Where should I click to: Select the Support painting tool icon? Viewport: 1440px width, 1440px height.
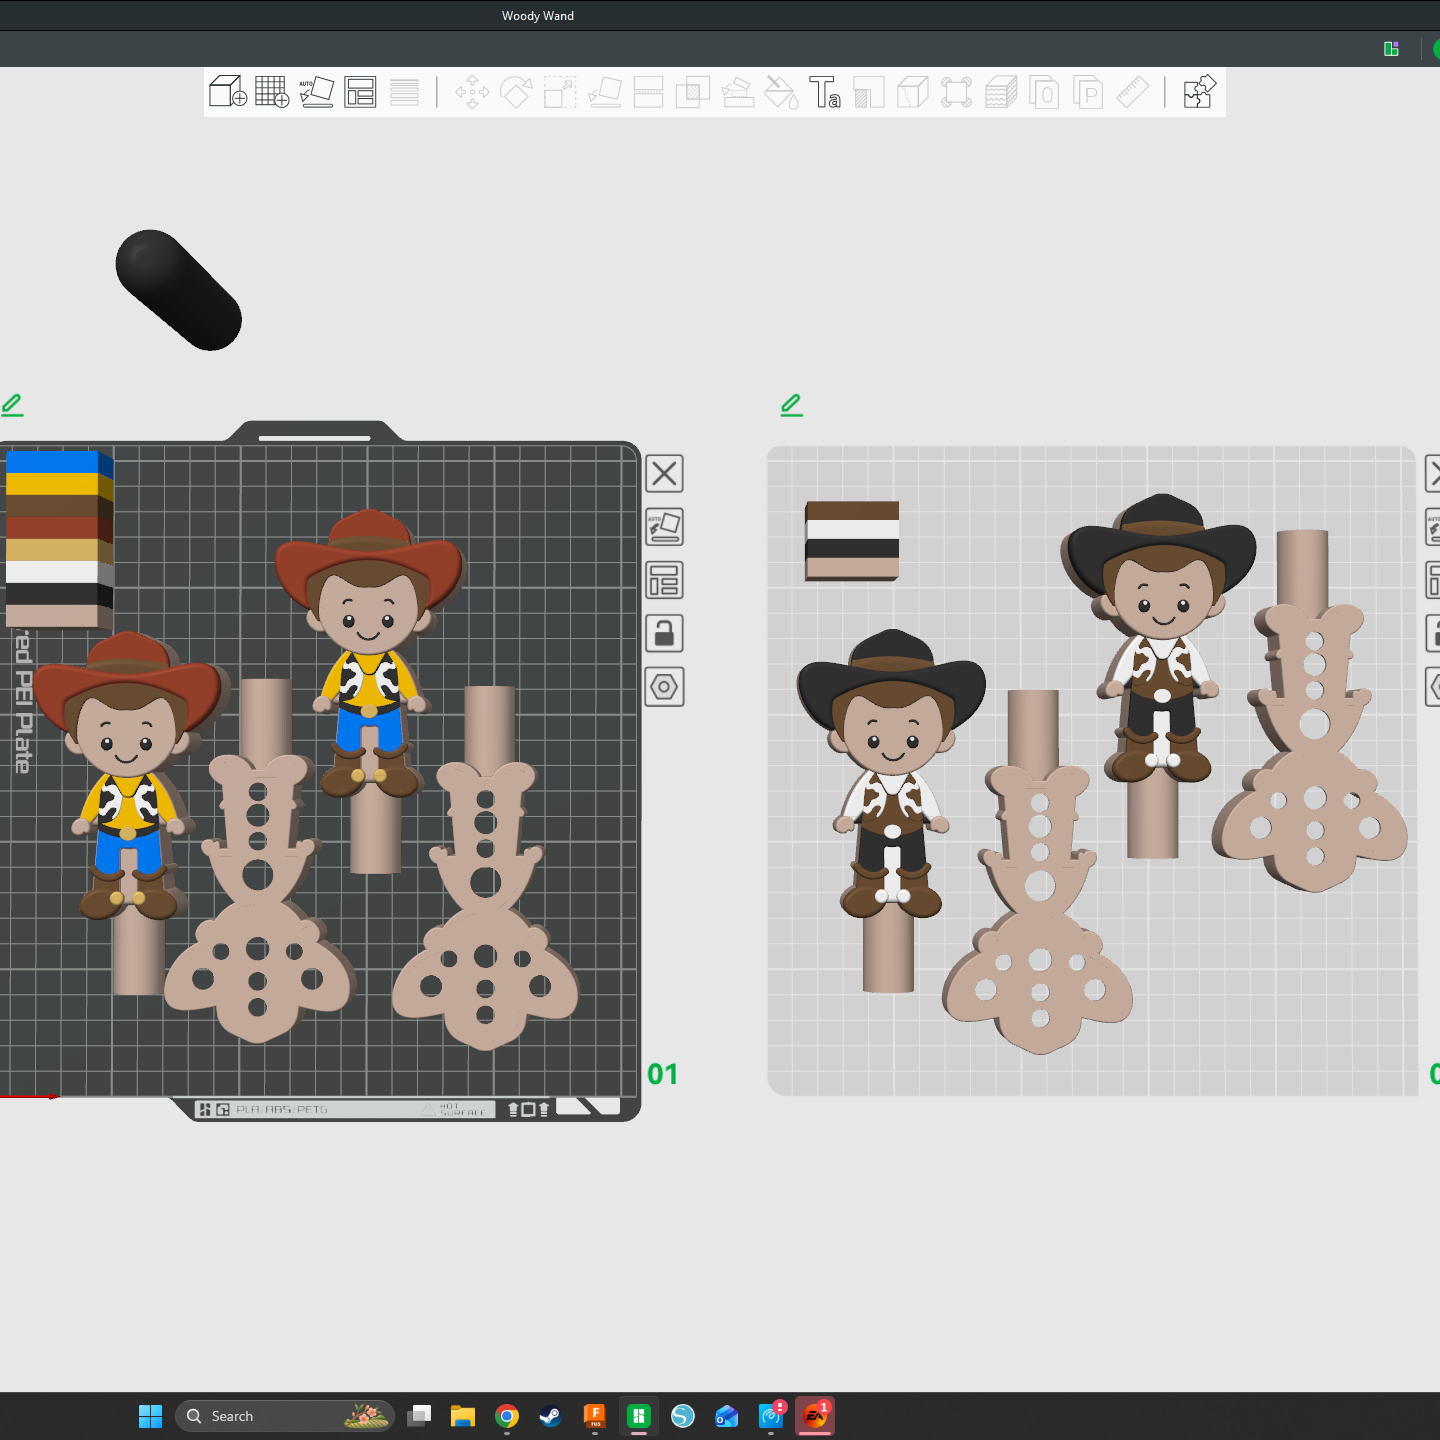(x=737, y=93)
